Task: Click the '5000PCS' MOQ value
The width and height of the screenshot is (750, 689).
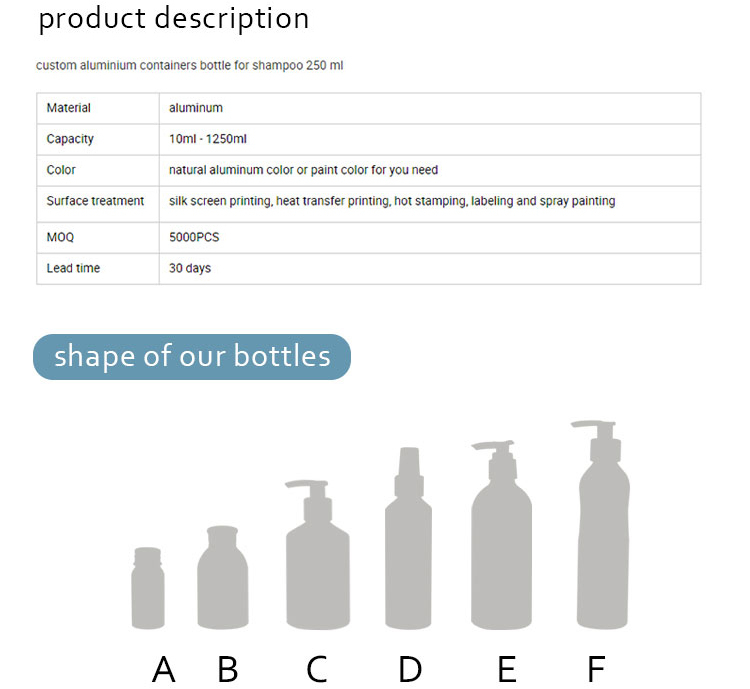Action: 194,237
